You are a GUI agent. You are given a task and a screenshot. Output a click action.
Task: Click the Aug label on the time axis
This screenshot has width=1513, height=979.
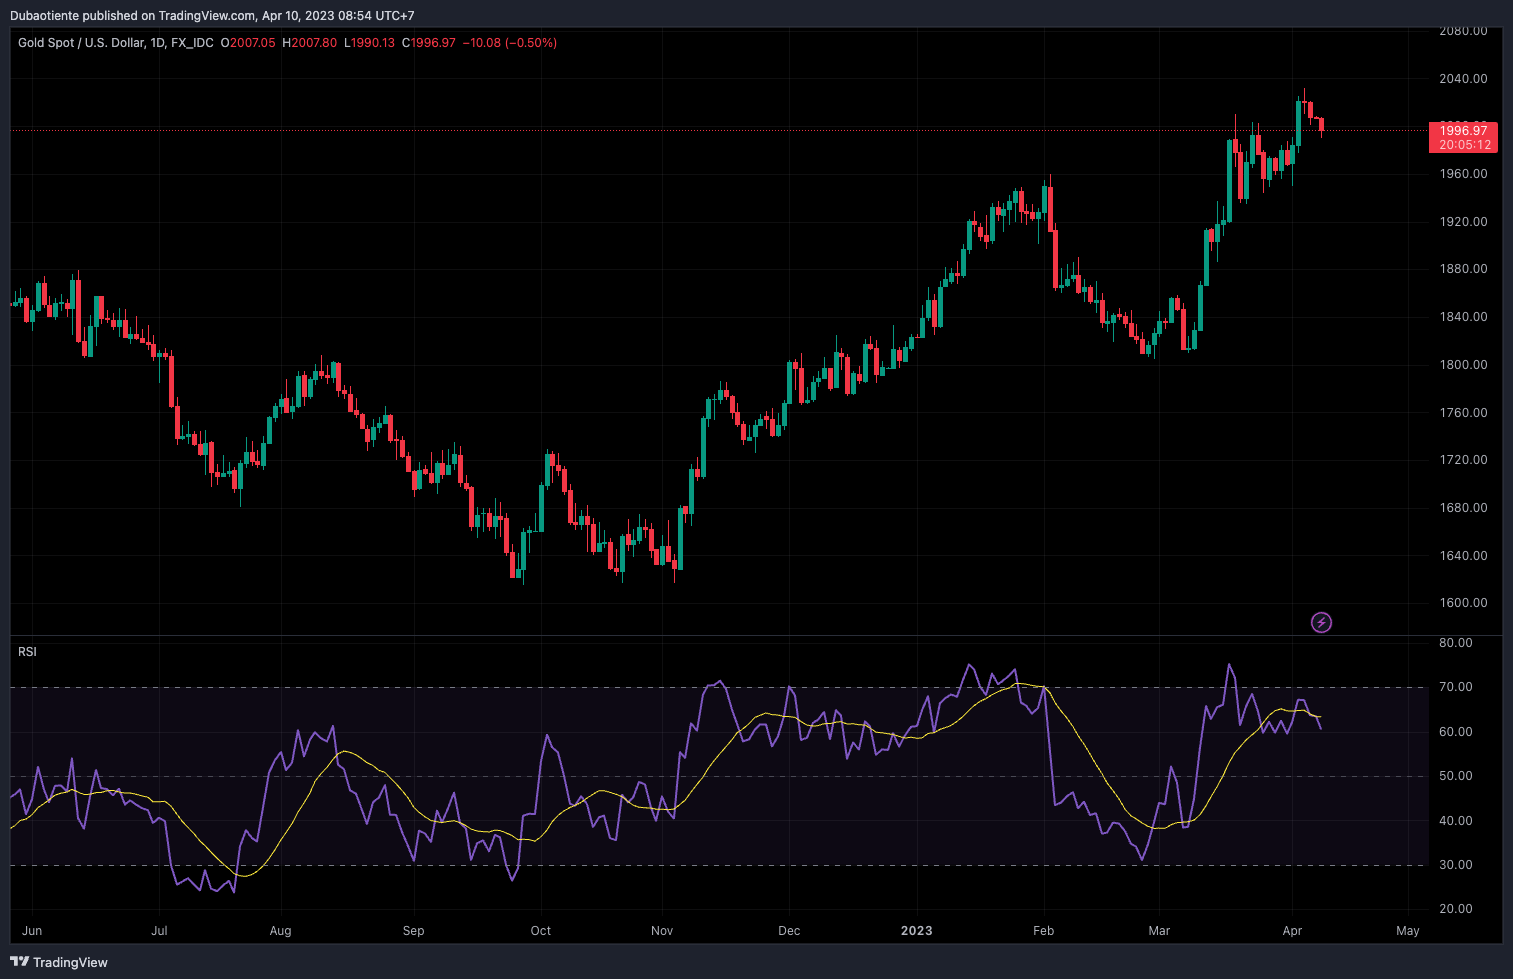[x=281, y=931]
